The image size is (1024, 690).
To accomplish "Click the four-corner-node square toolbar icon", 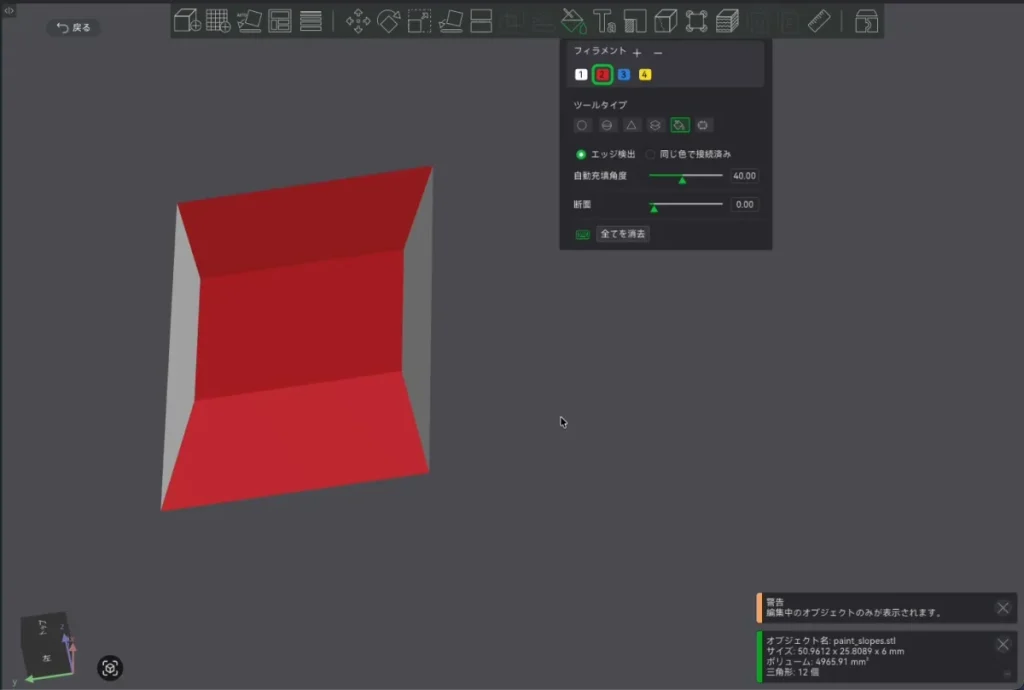I will [696, 21].
